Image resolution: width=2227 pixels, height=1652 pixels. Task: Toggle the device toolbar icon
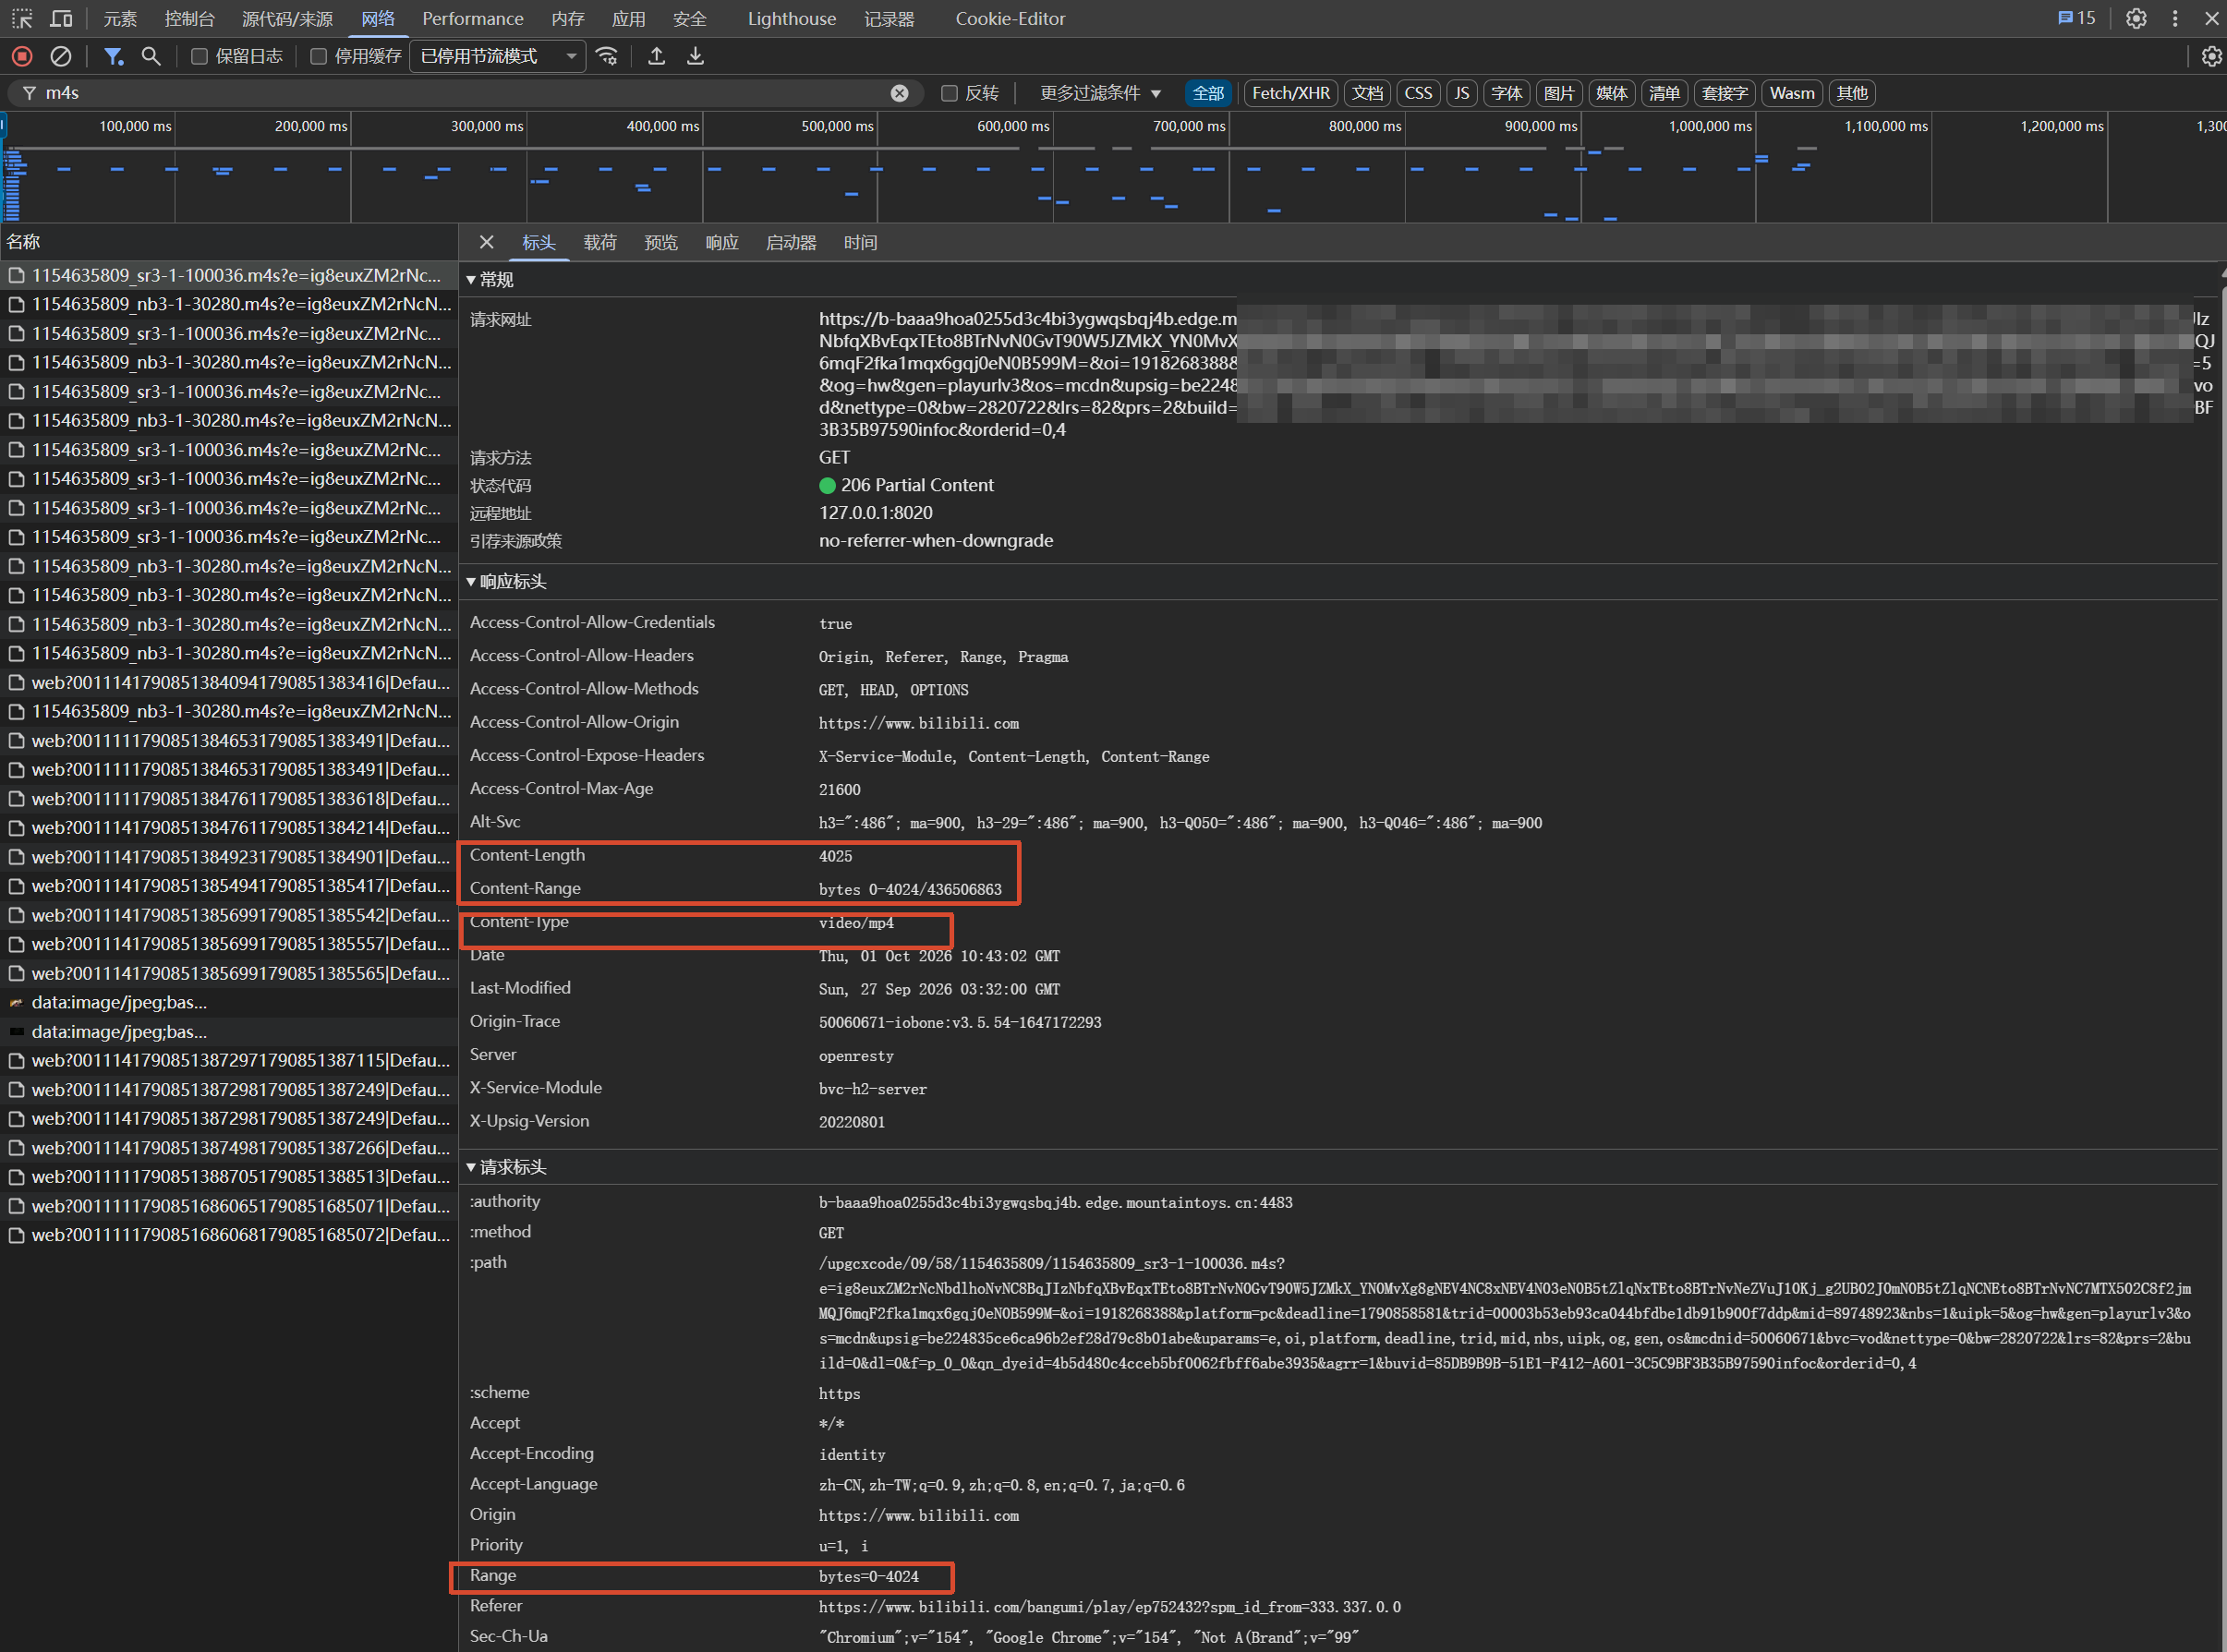(x=61, y=18)
